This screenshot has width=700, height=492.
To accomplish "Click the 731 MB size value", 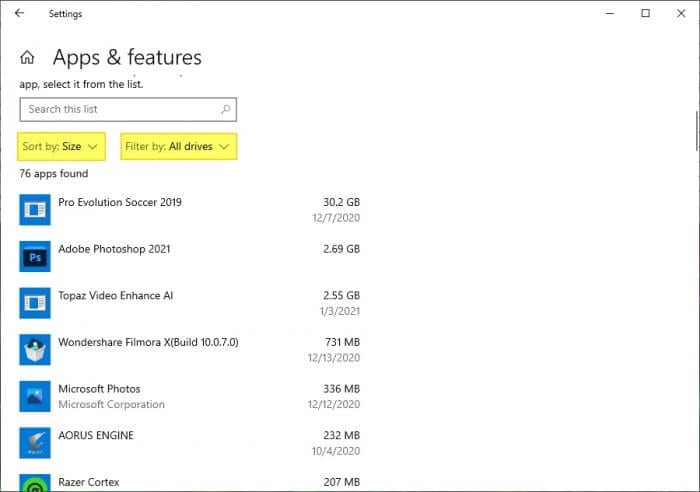I will click(342, 342).
